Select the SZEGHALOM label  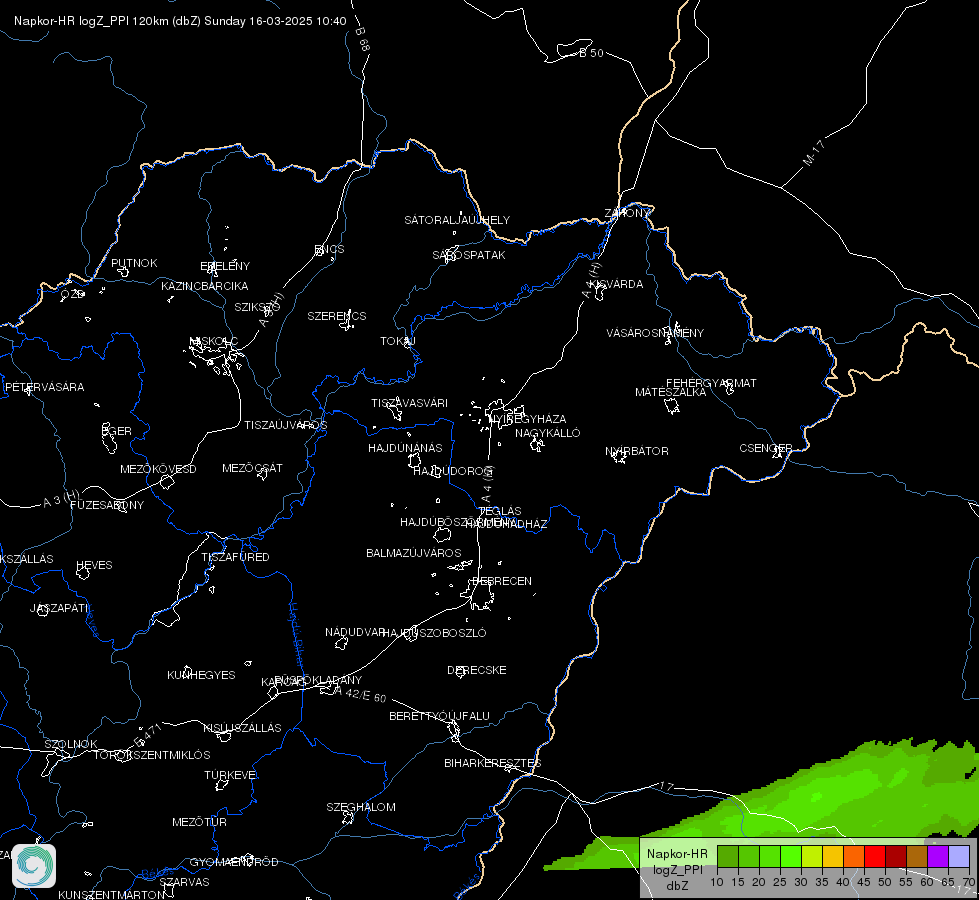click(x=361, y=807)
